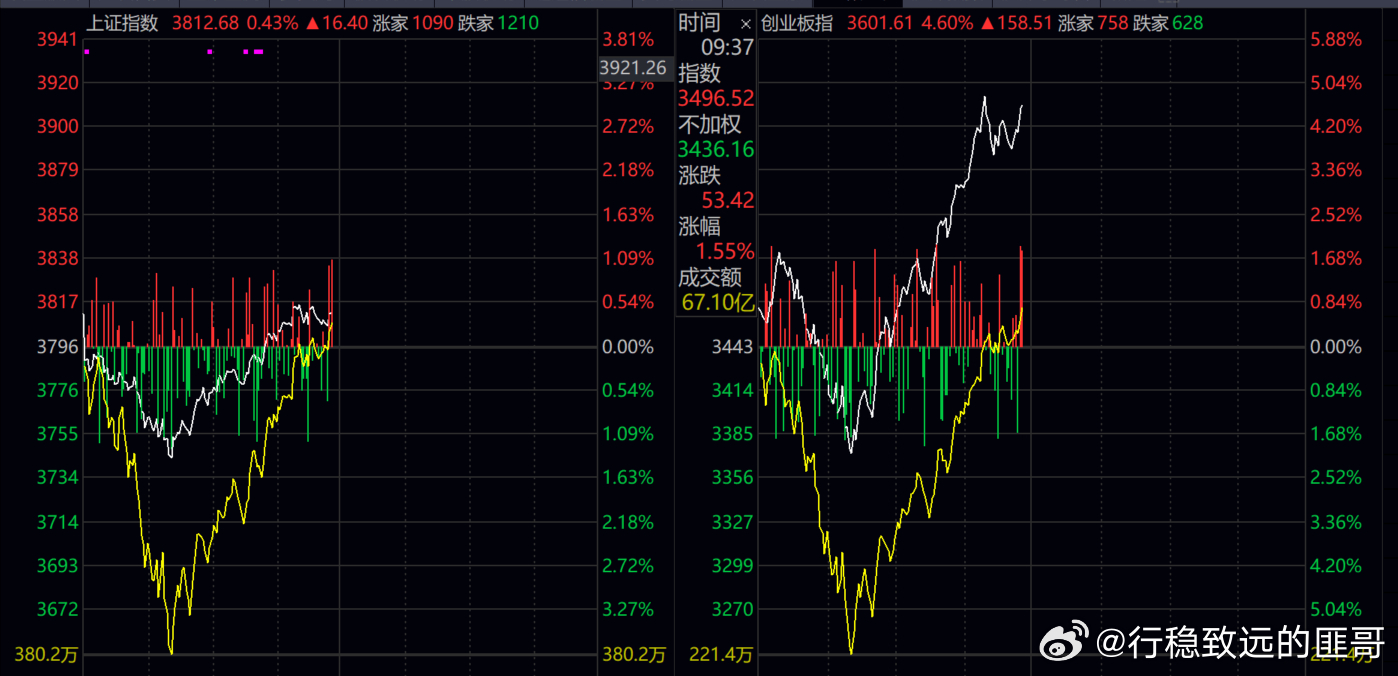Image resolution: width=1398 pixels, height=676 pixels.
Task: Select the 1.55% 涨幅 value in tooltip
Action: pyautogui.click(x=726, y=252)
